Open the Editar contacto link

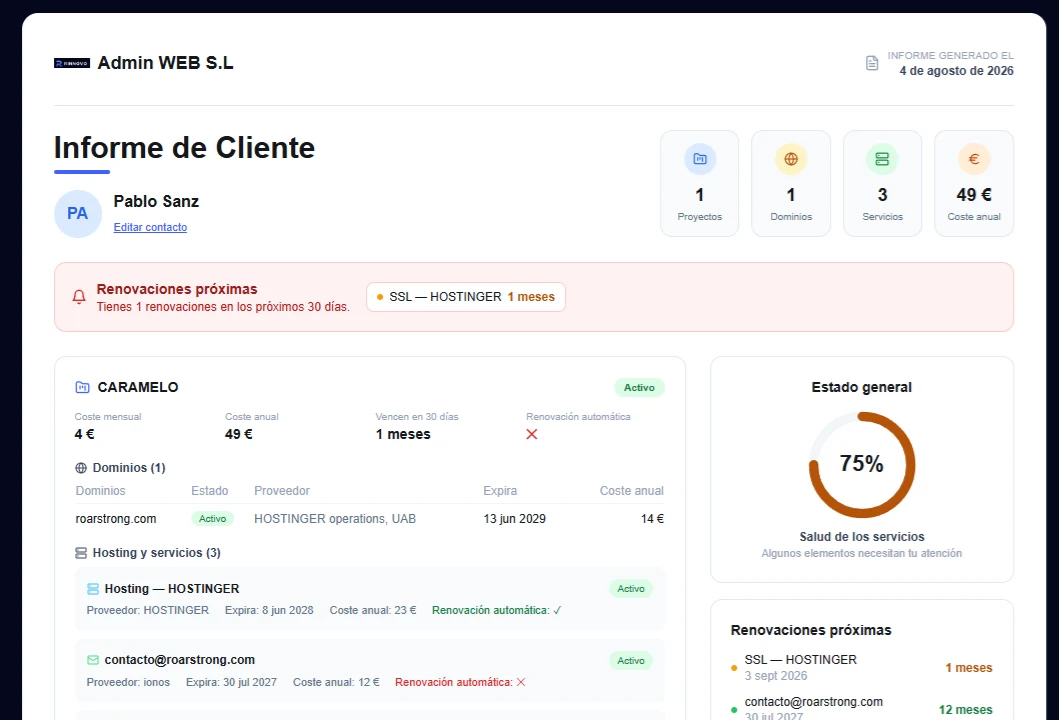(x=150, y=228)
